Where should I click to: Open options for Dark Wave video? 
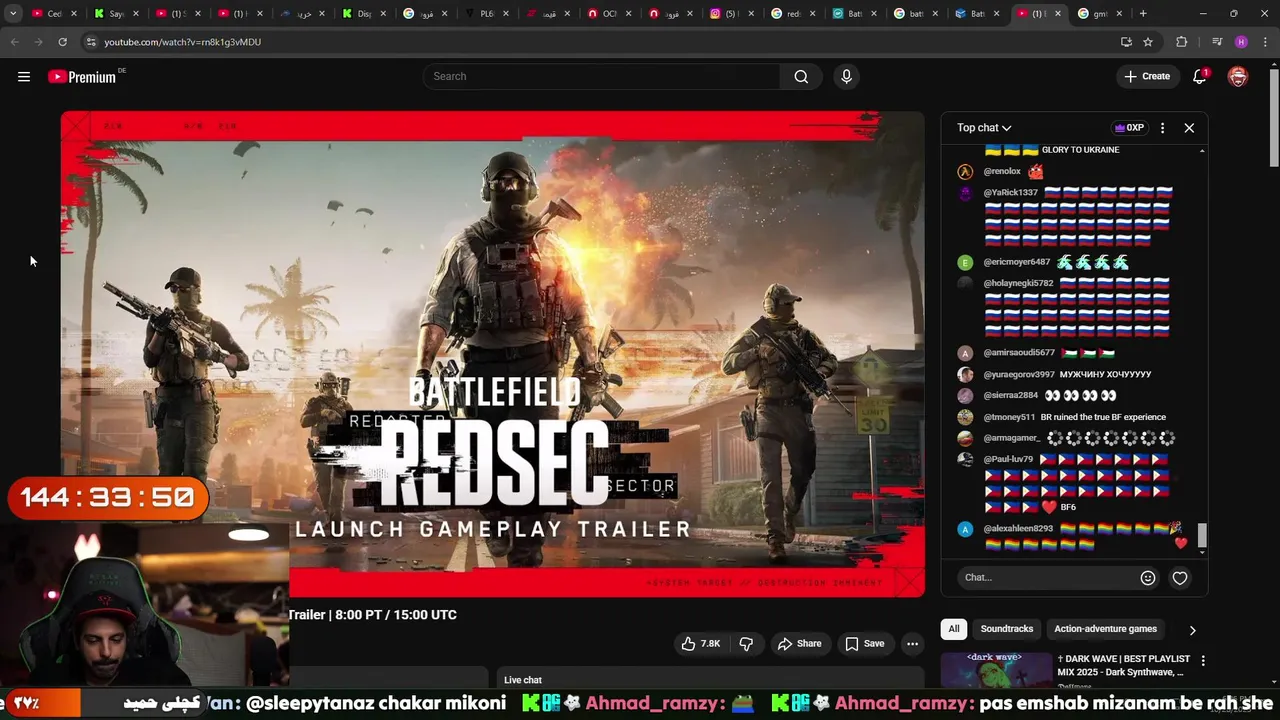[1203, 661]
